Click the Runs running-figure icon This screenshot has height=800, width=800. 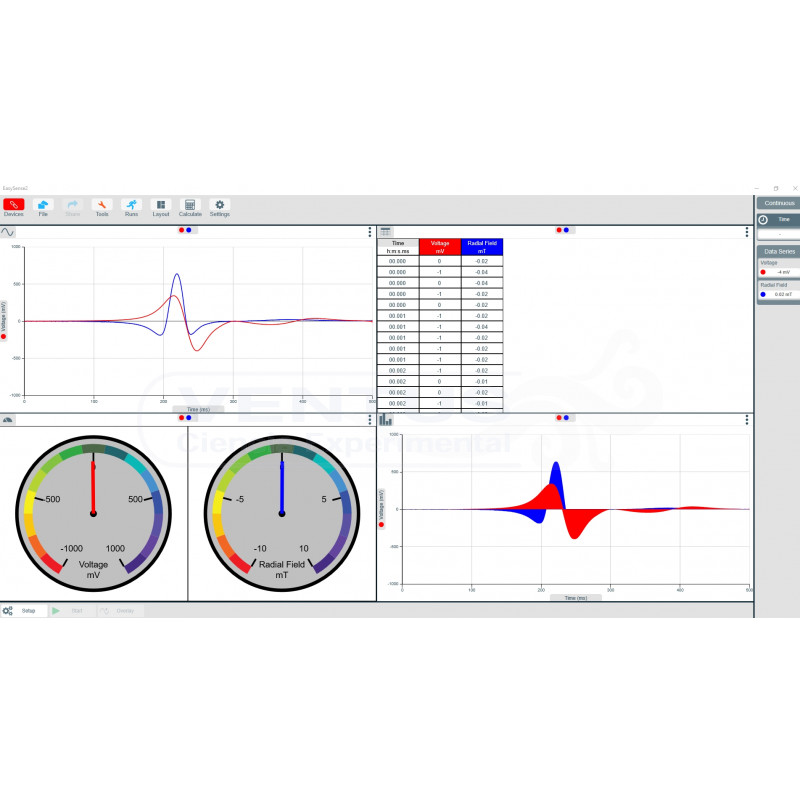[x=131, y=206]
